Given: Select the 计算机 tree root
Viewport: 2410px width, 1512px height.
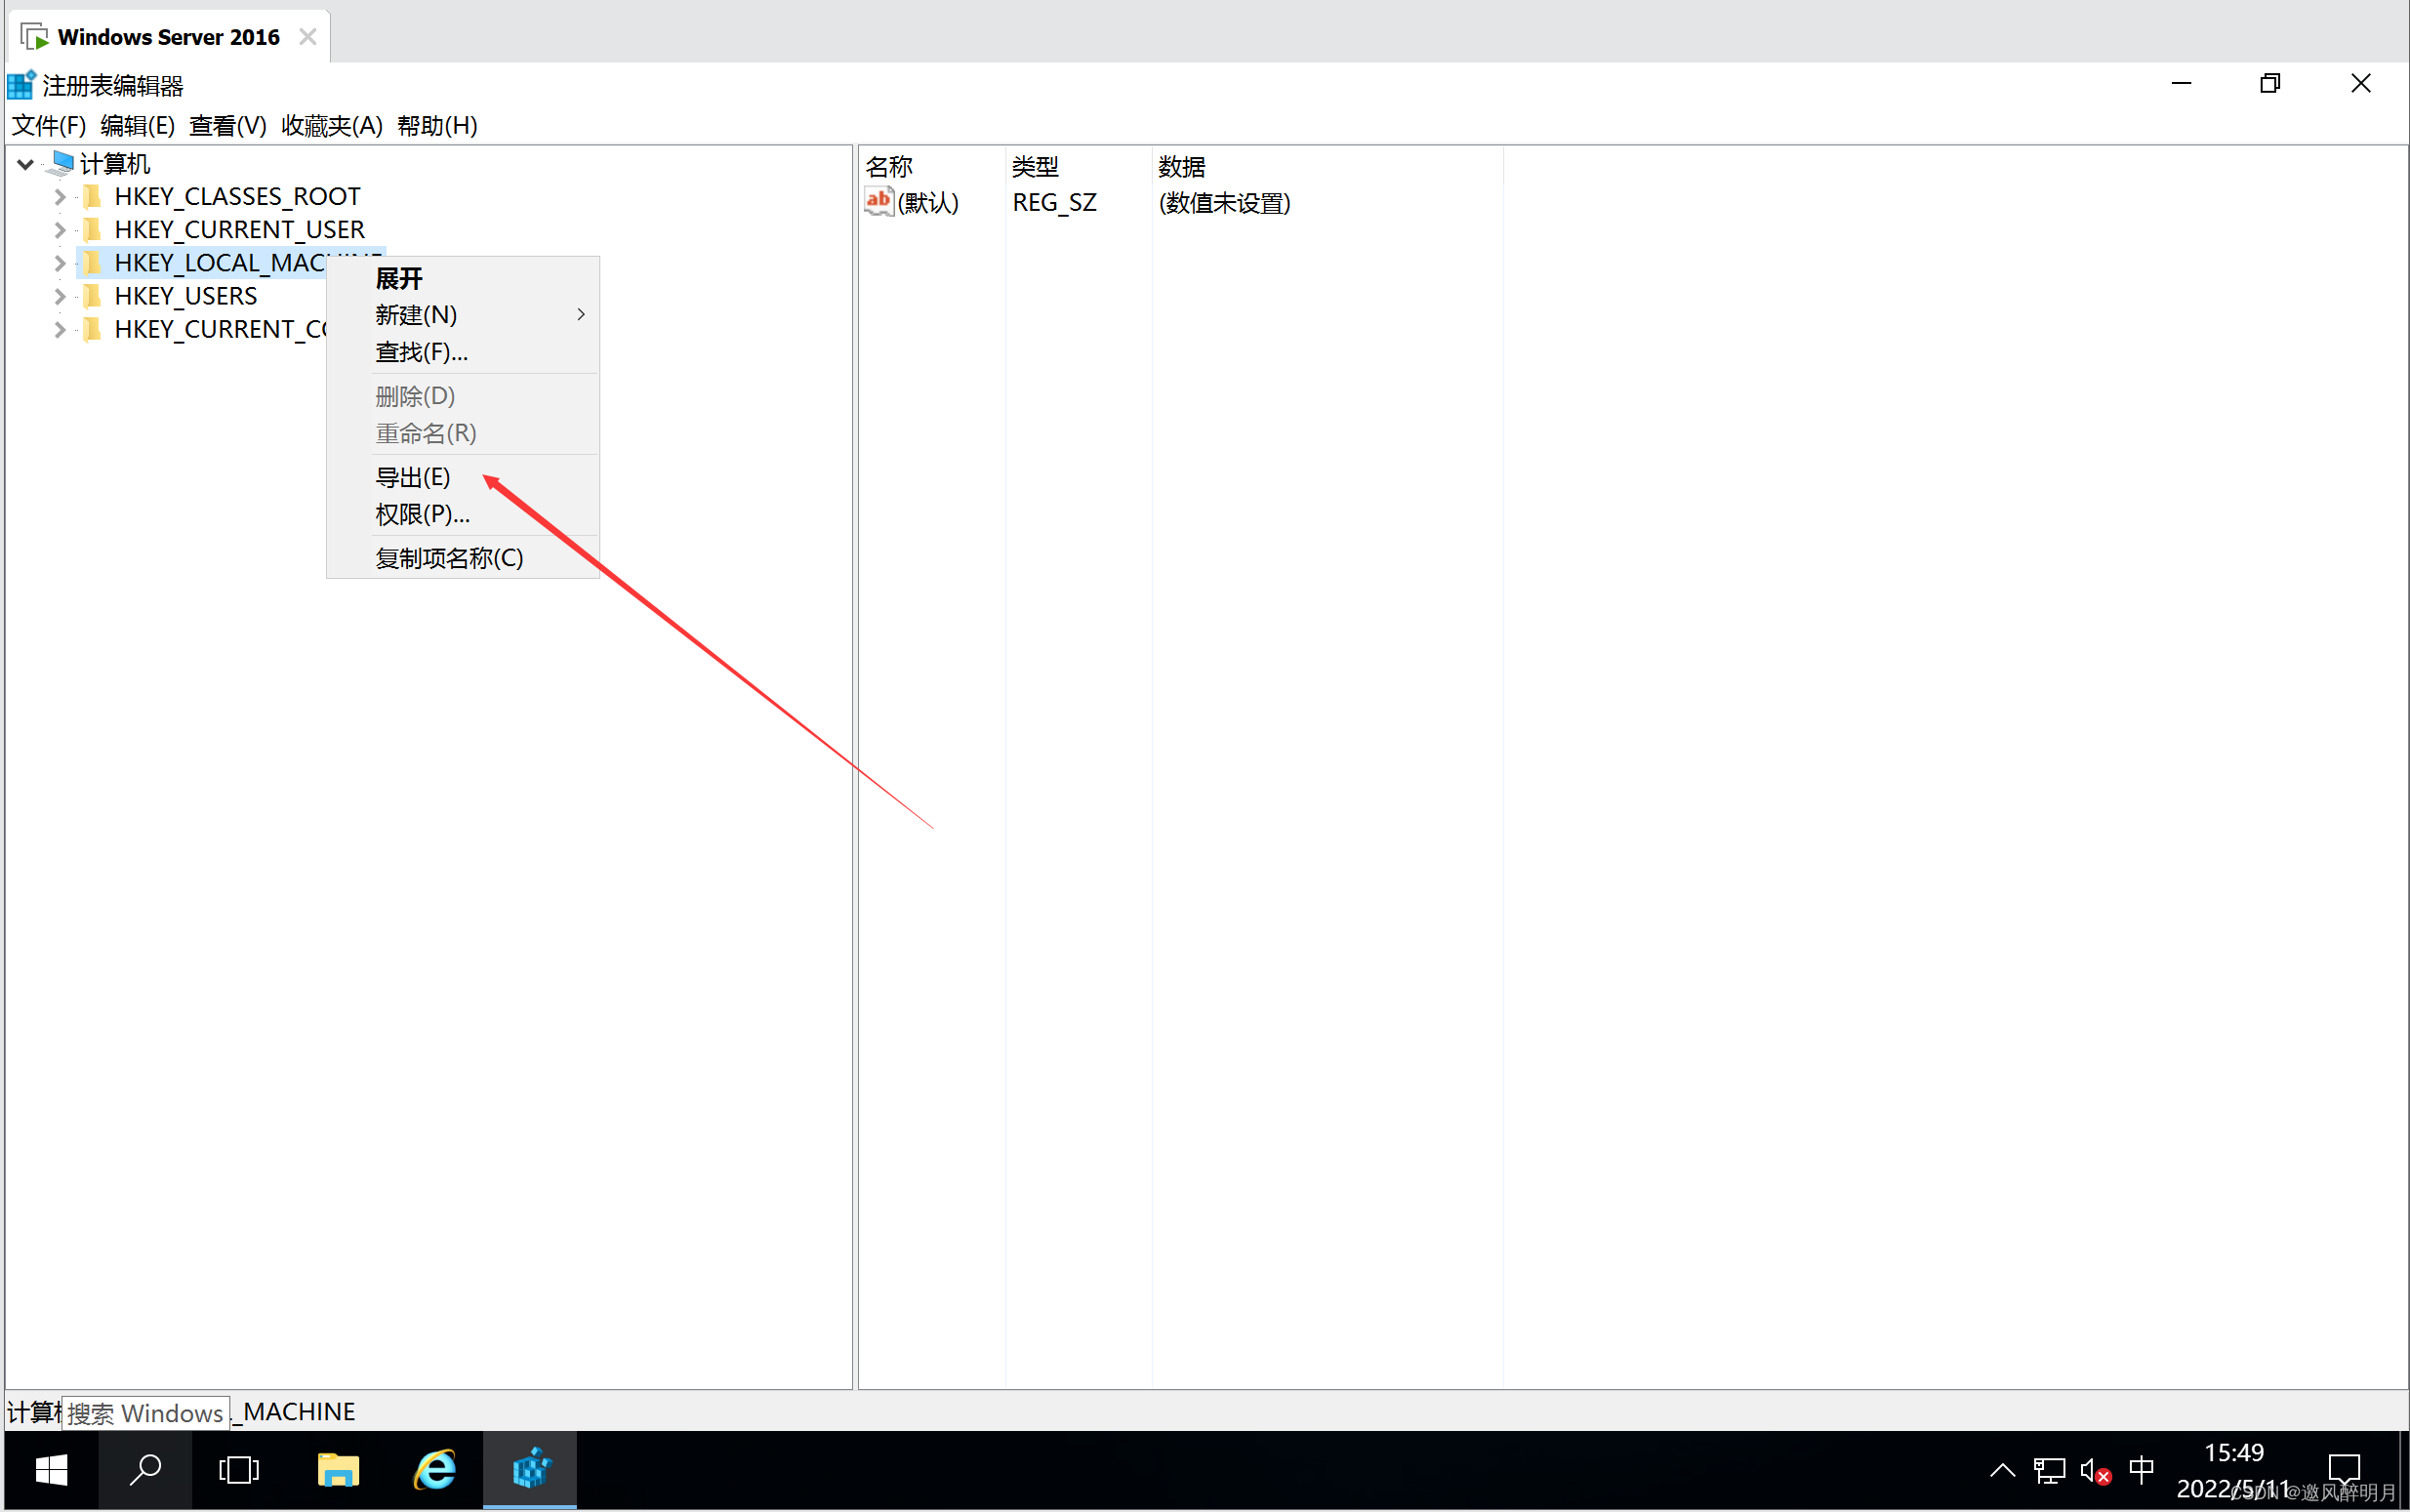Looking at the screenshot, I should point(115,163).
